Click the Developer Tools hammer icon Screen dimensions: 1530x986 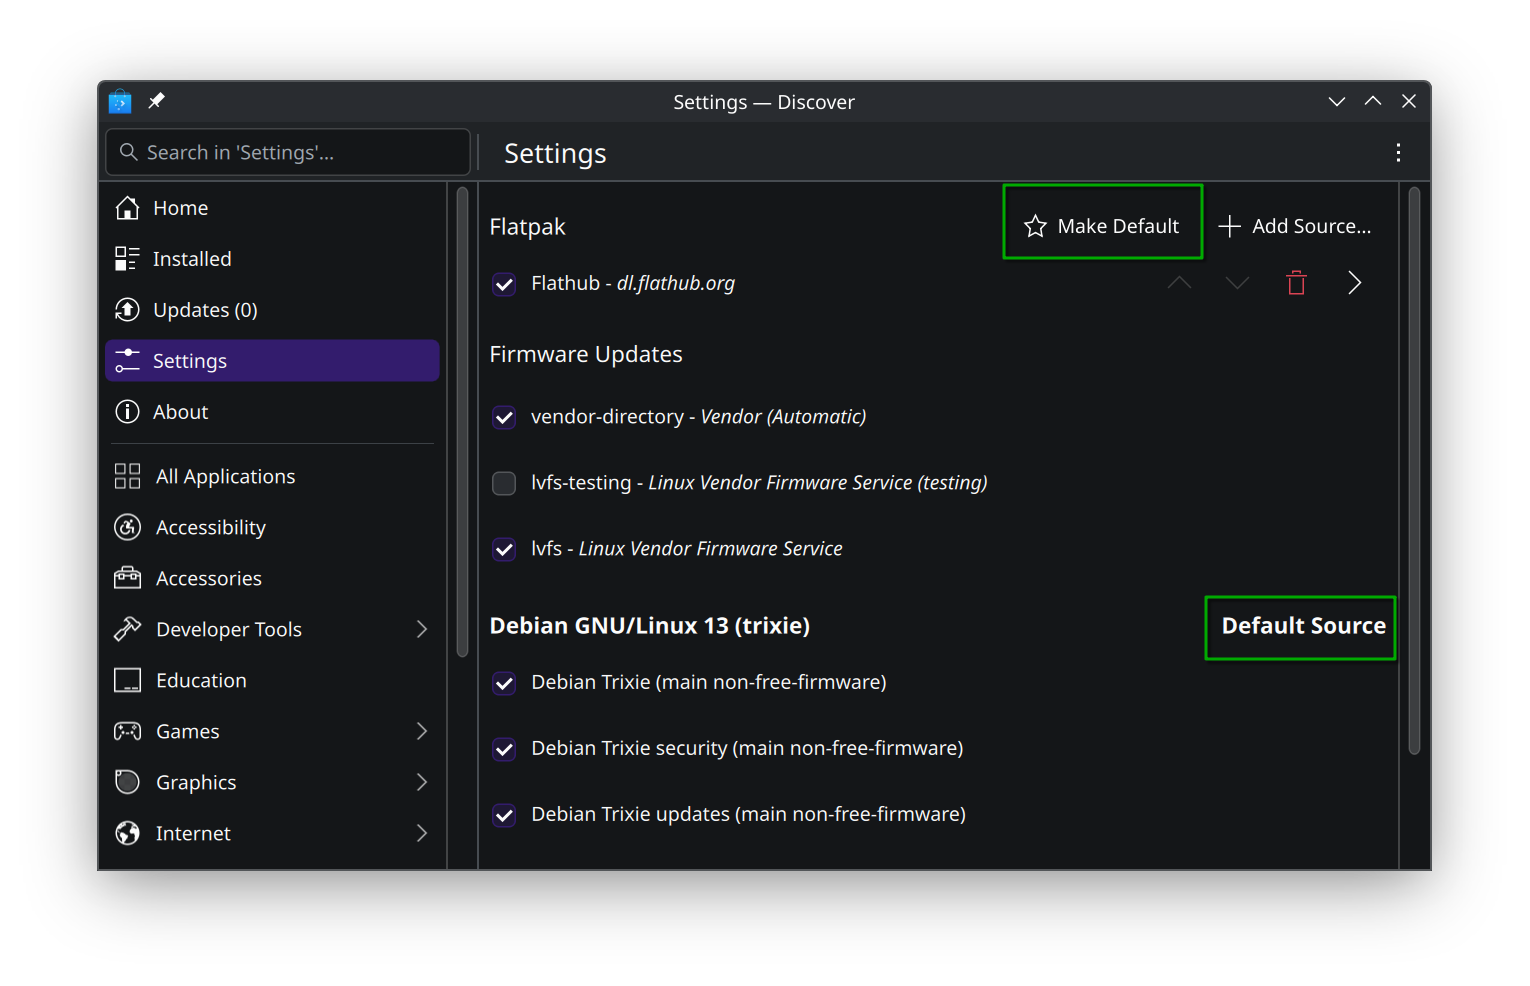pyautogui.click(x=127, y=629)
